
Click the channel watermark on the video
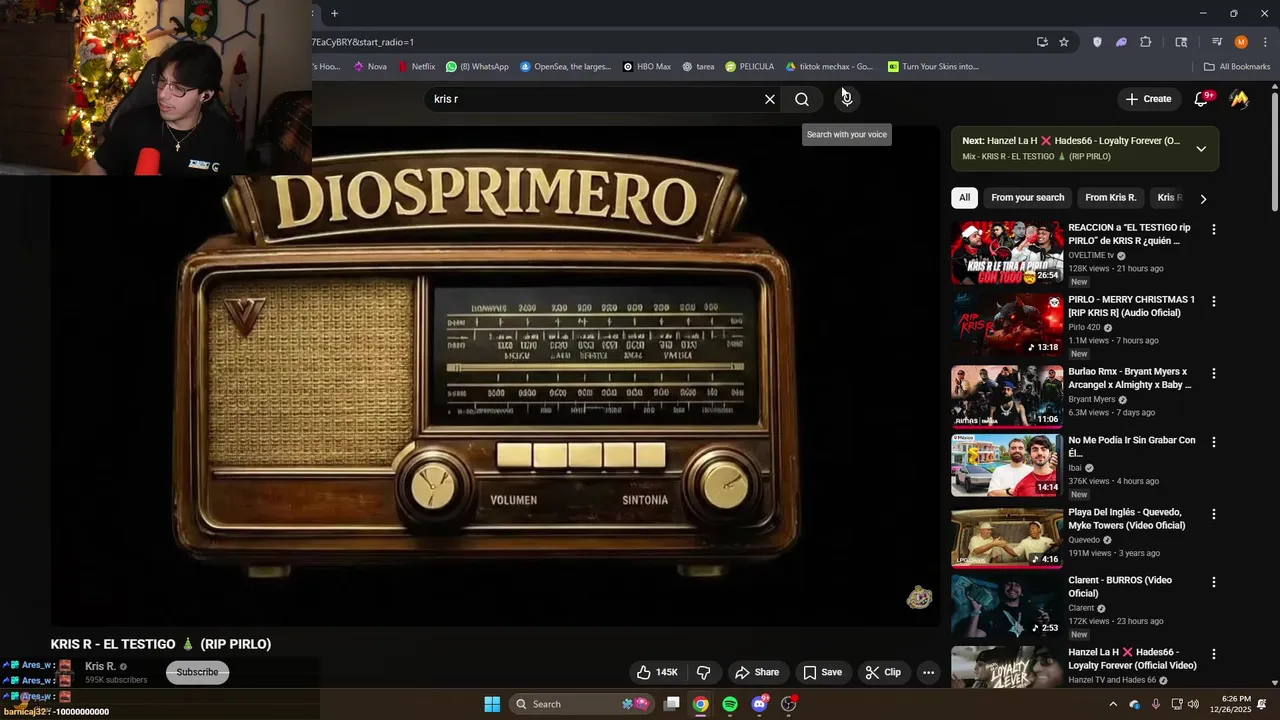click(x=919, y=598)
